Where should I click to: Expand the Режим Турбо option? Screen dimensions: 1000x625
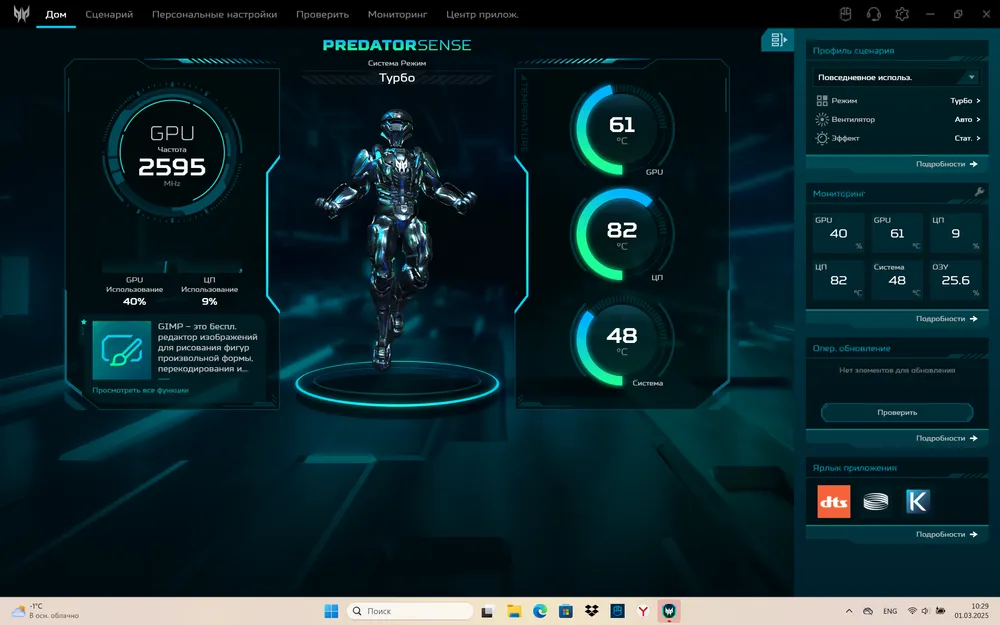click(x=964, y=101)
